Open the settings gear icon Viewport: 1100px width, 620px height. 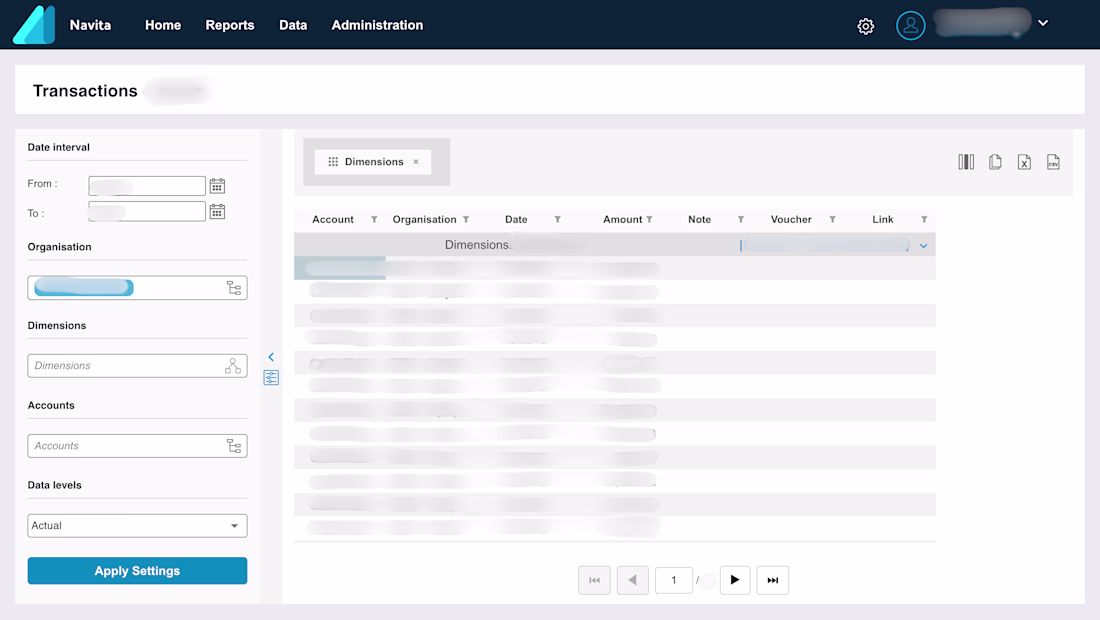pyautogui.click(x=866, y=26)
